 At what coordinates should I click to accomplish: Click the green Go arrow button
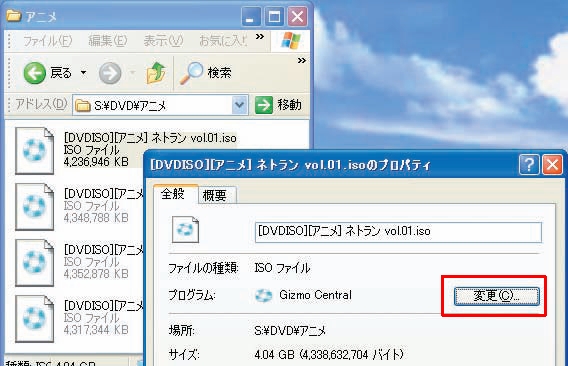264,105
